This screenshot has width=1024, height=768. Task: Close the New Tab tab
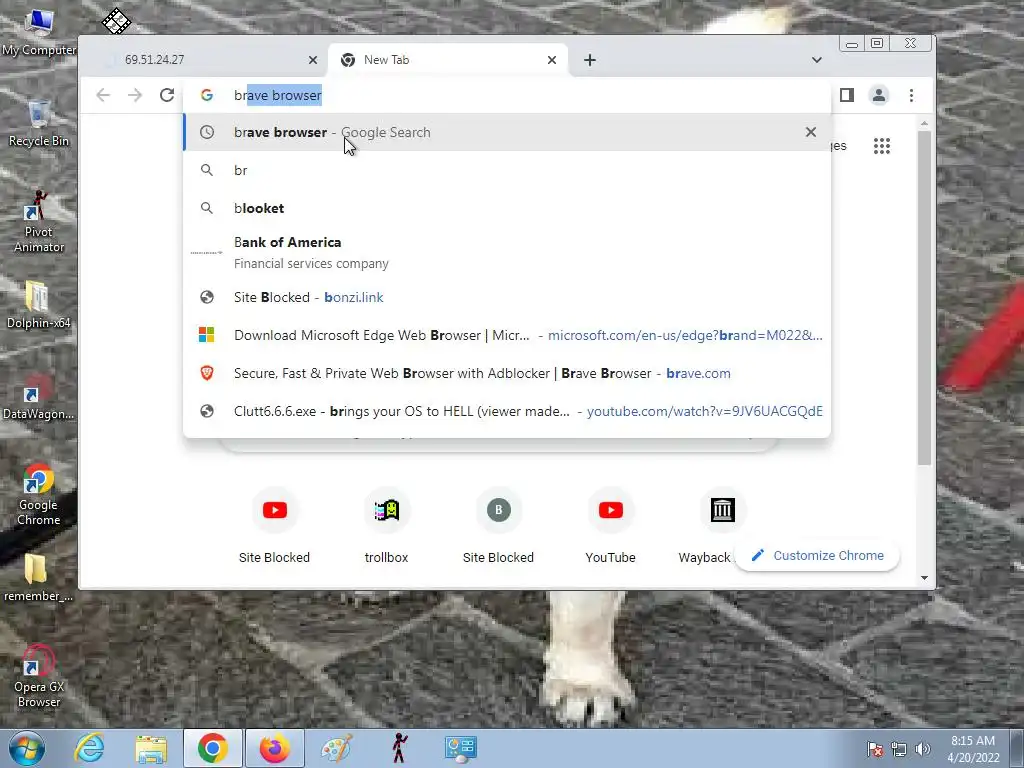coord(552,60)
